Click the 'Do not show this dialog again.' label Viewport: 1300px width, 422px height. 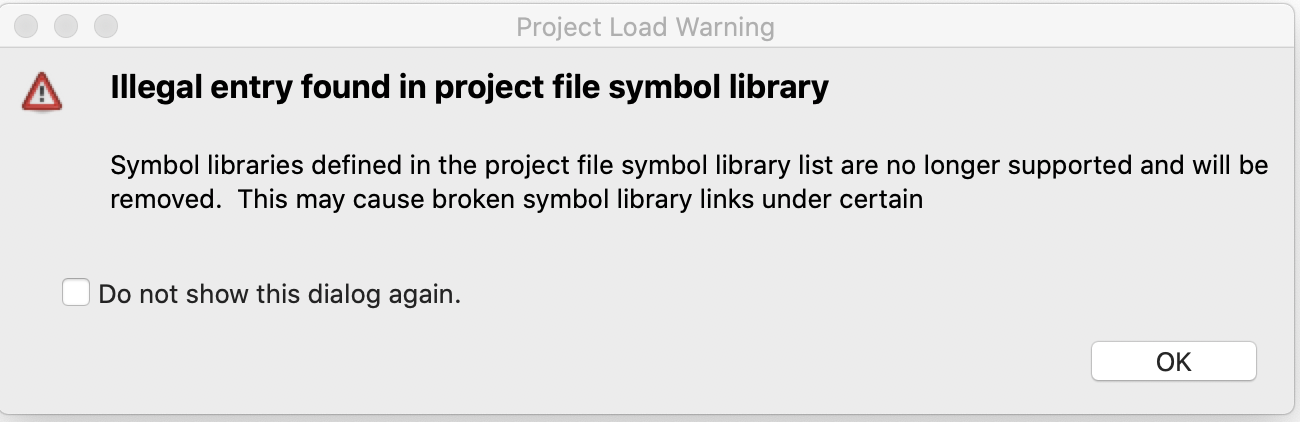click(x=280, y=295)
